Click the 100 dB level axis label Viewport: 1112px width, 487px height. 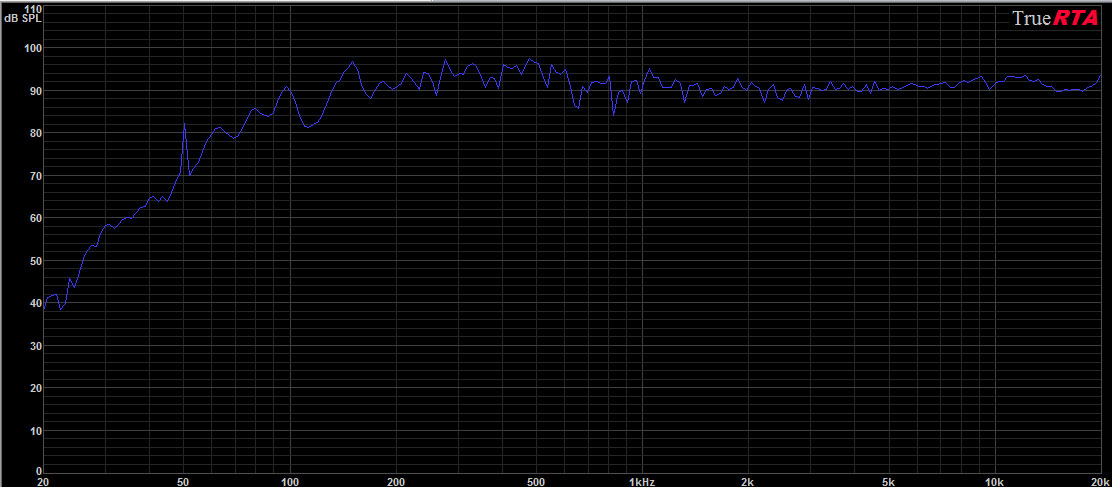tap(33, 48)
